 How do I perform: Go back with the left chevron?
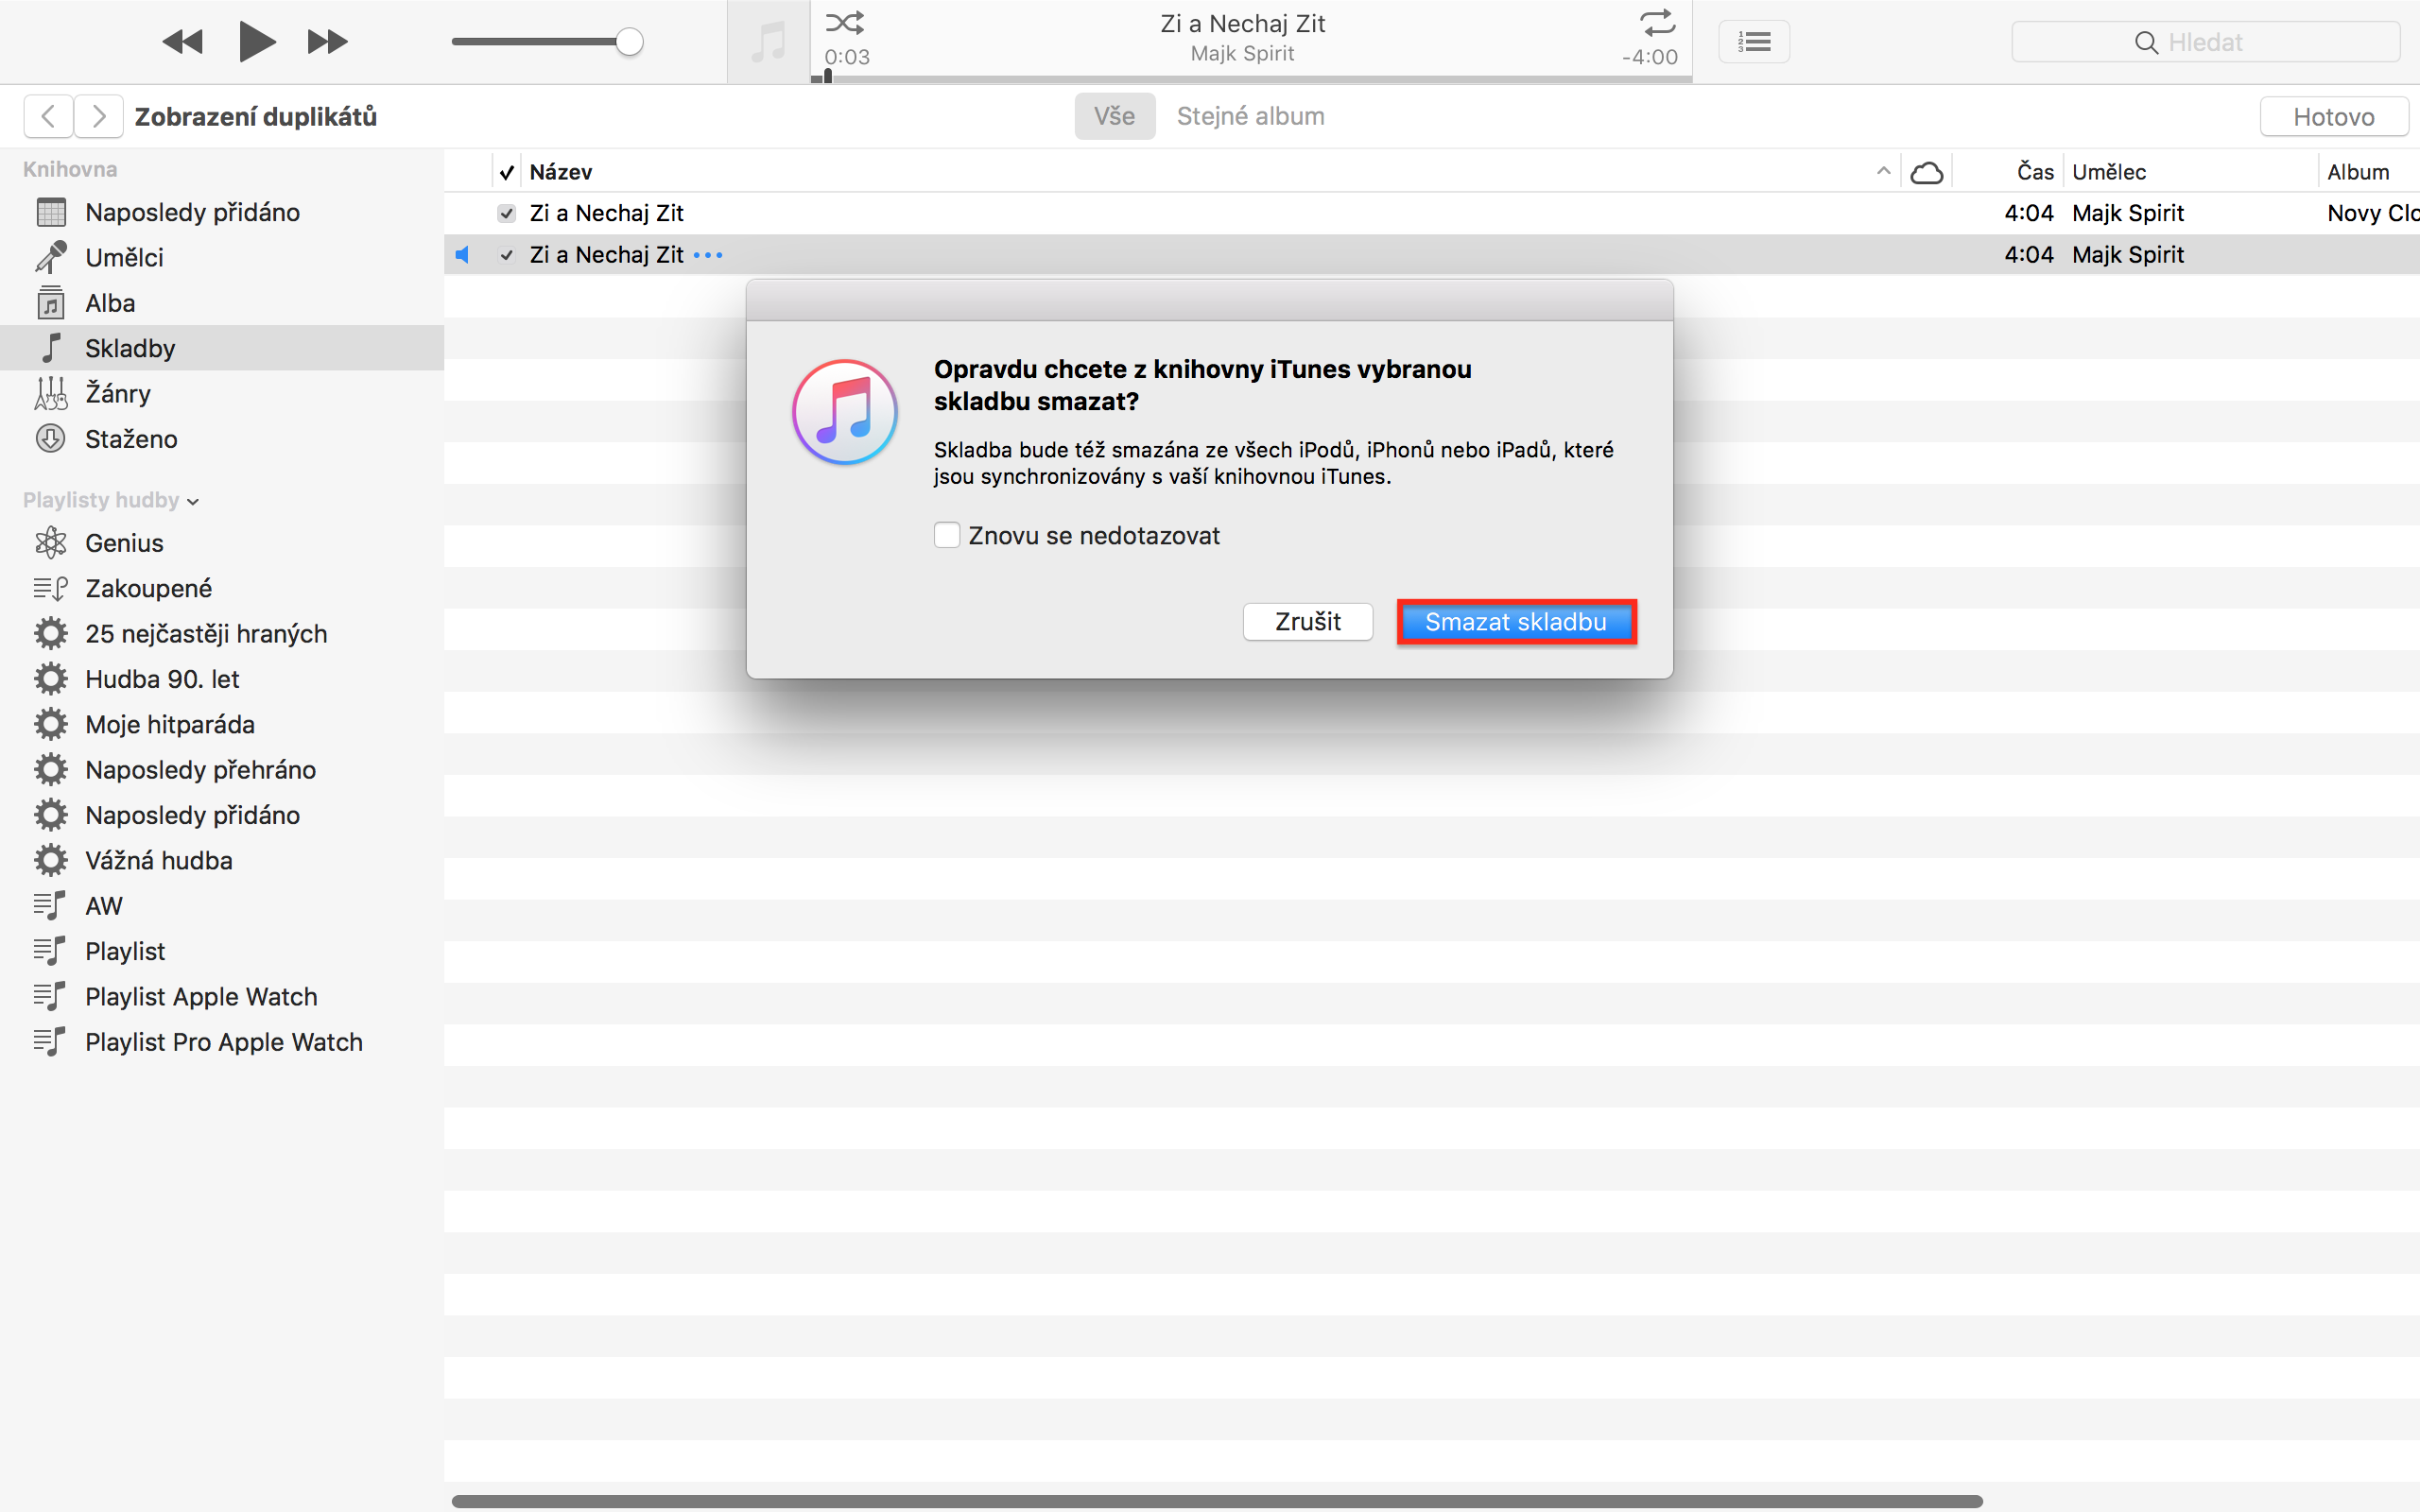(48, 117)
